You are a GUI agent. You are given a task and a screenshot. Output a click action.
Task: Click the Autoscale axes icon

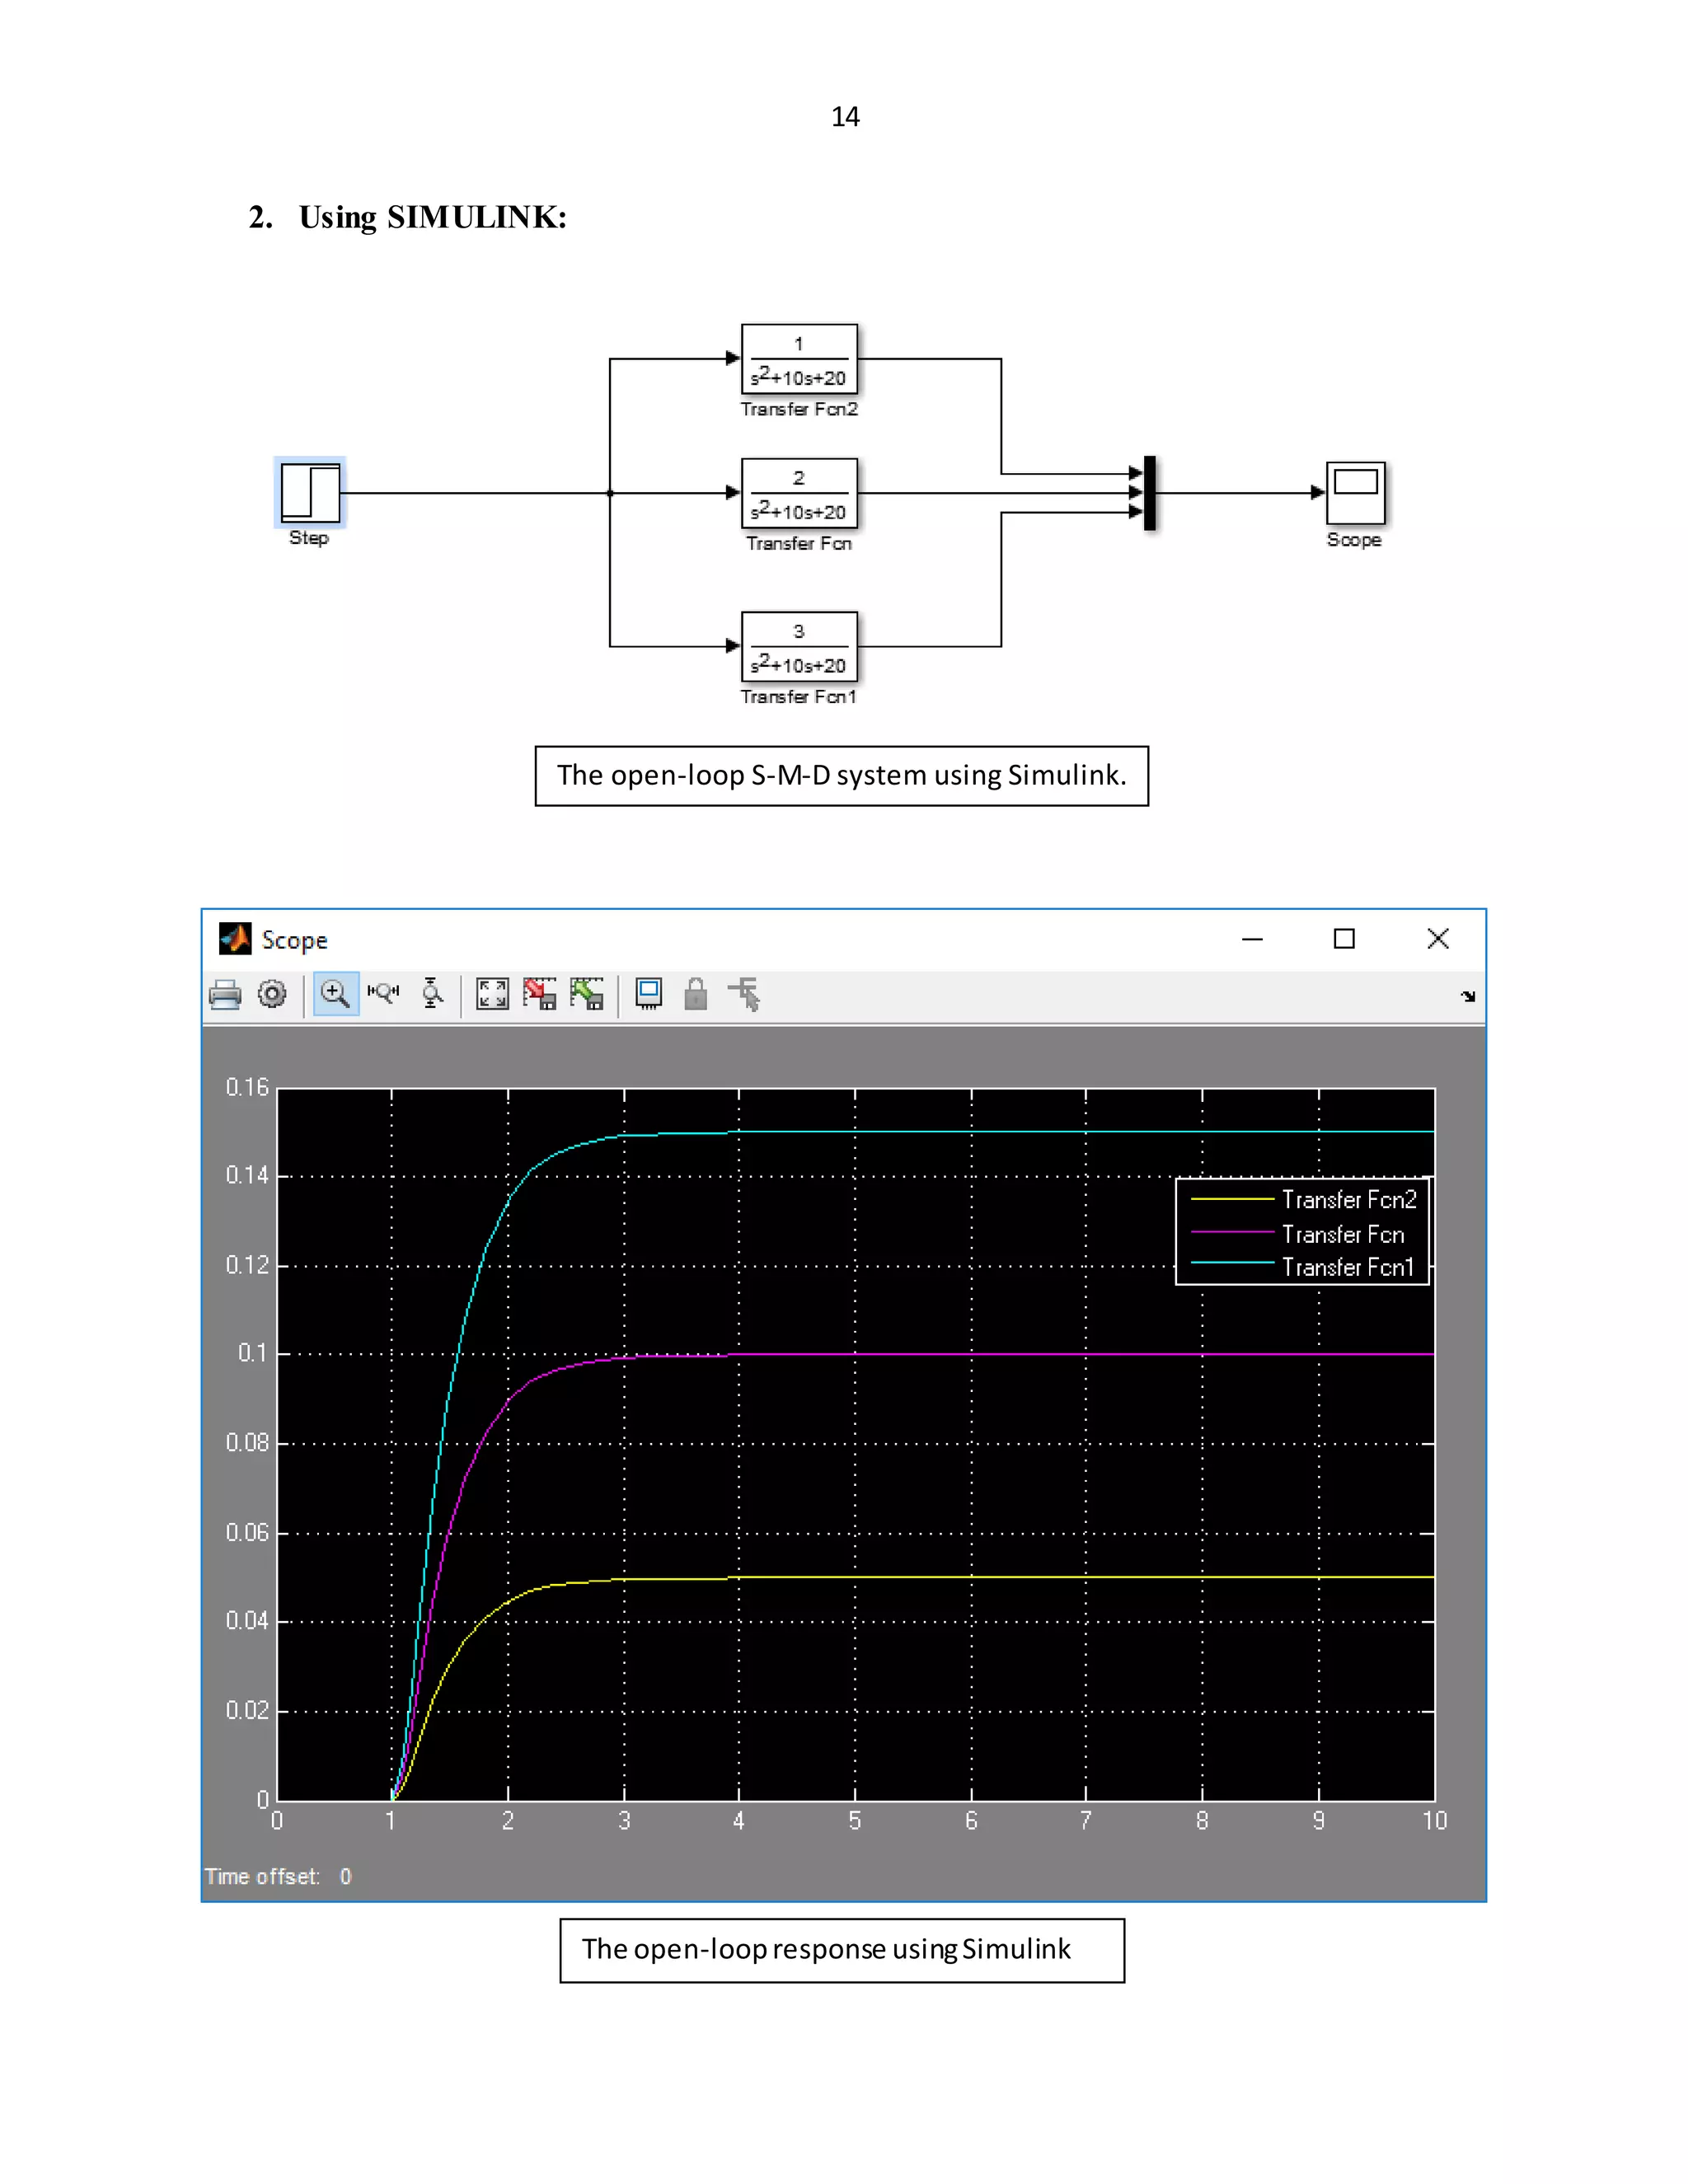click(x=492, y=995)
